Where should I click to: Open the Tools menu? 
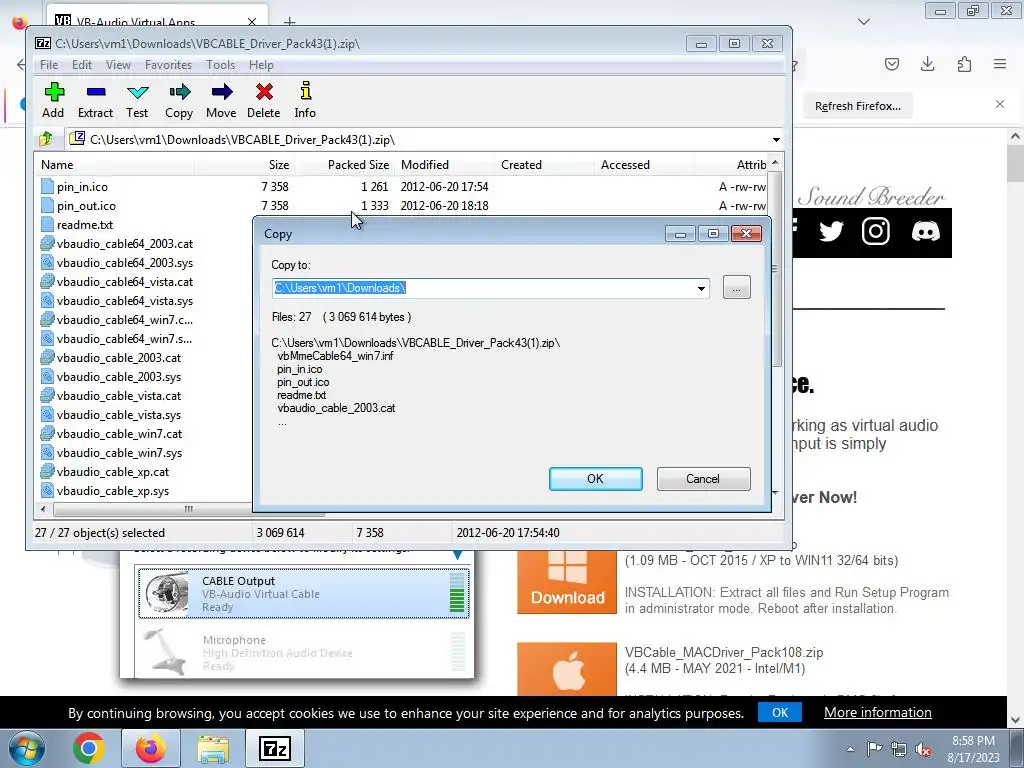point(220,65)
